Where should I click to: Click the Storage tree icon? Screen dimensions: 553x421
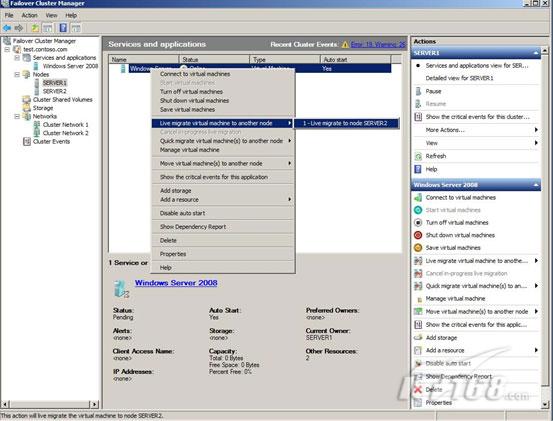tap(27, 108)
